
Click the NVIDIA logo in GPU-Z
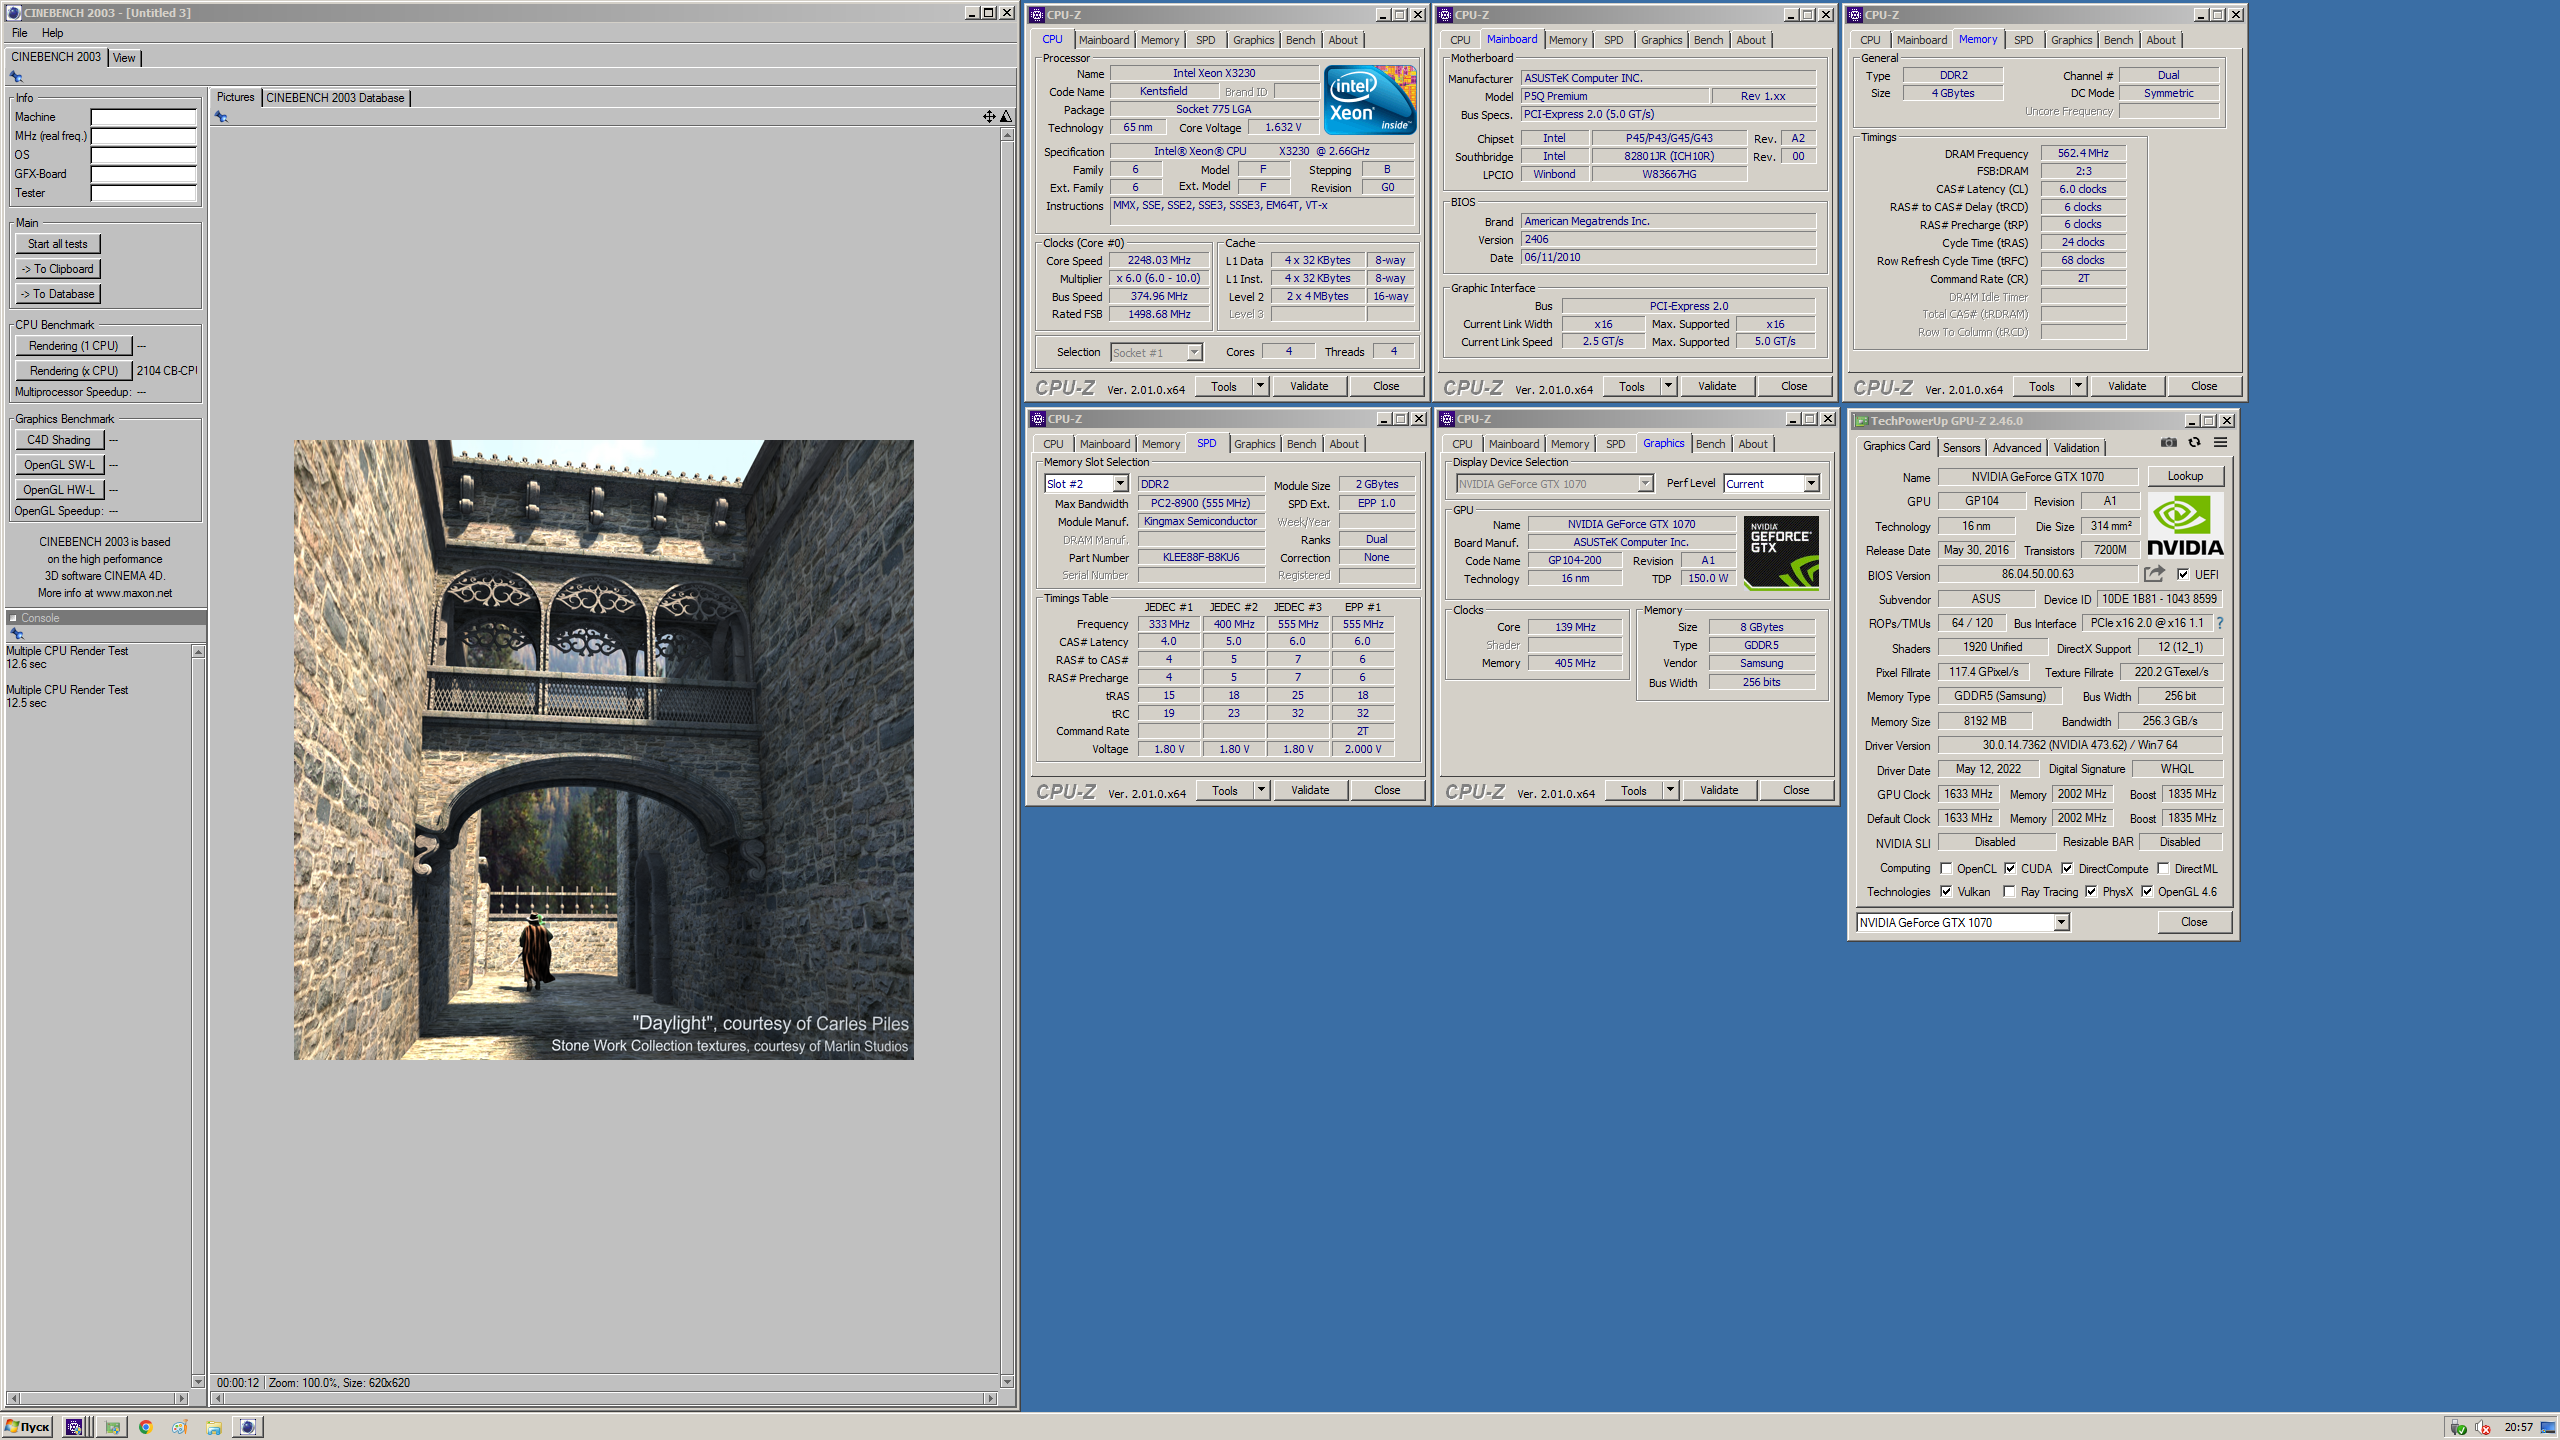(x=2185, y=526)
